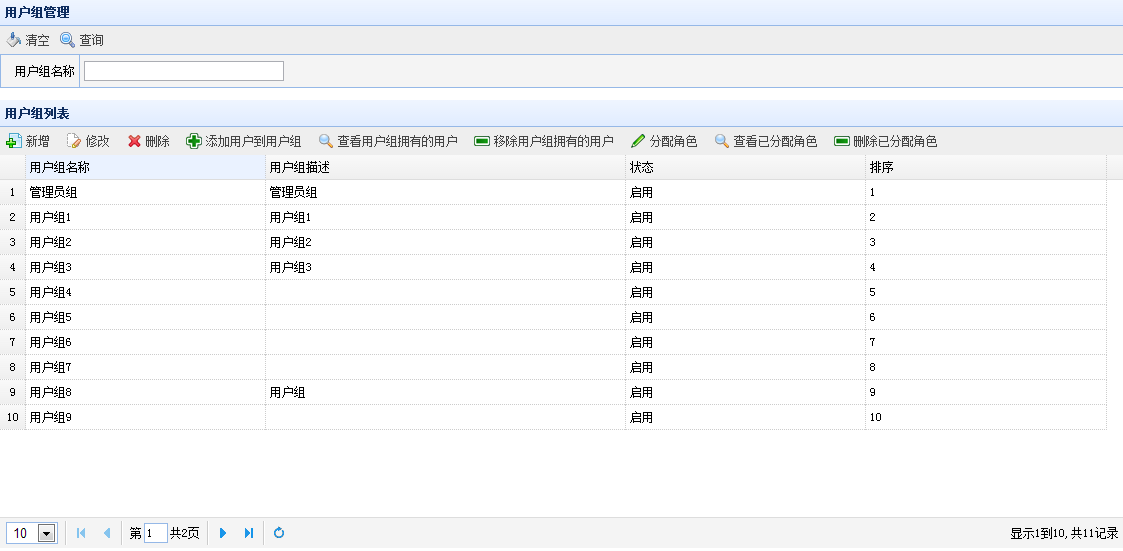The height and width of the screenshot is (551, 1123).
Task: Go to previous page arrow
Action: pyautogui.click(x=107, y=533)
